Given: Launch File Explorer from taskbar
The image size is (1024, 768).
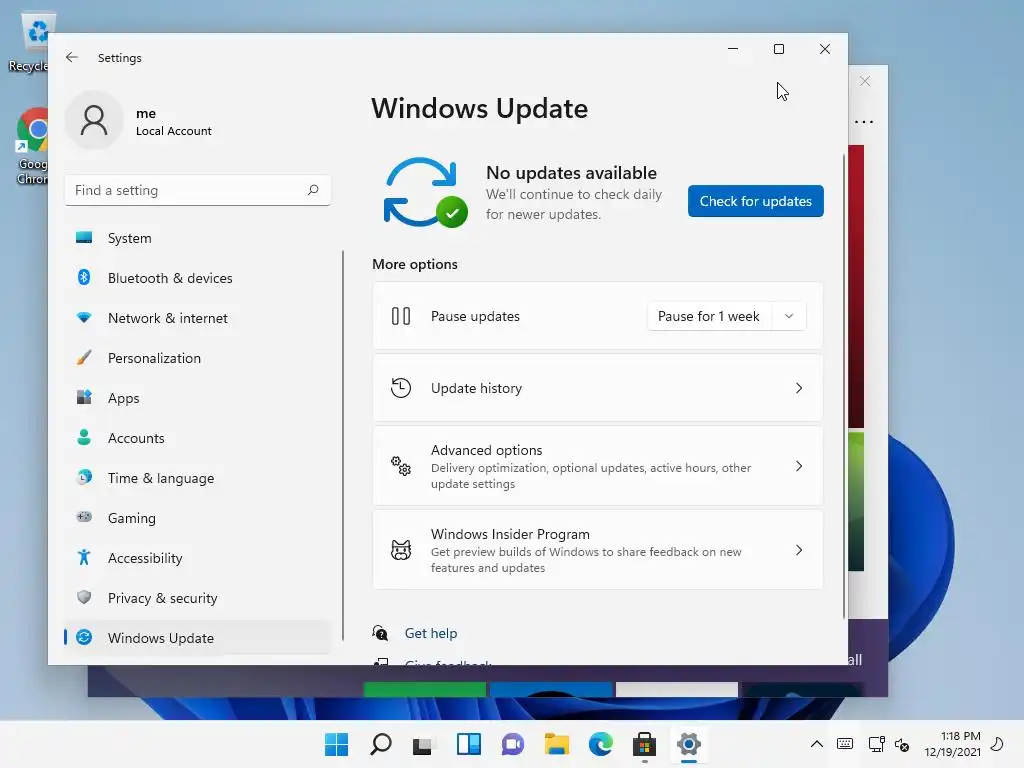Looking at the screenshot, I should coord(556,744).
